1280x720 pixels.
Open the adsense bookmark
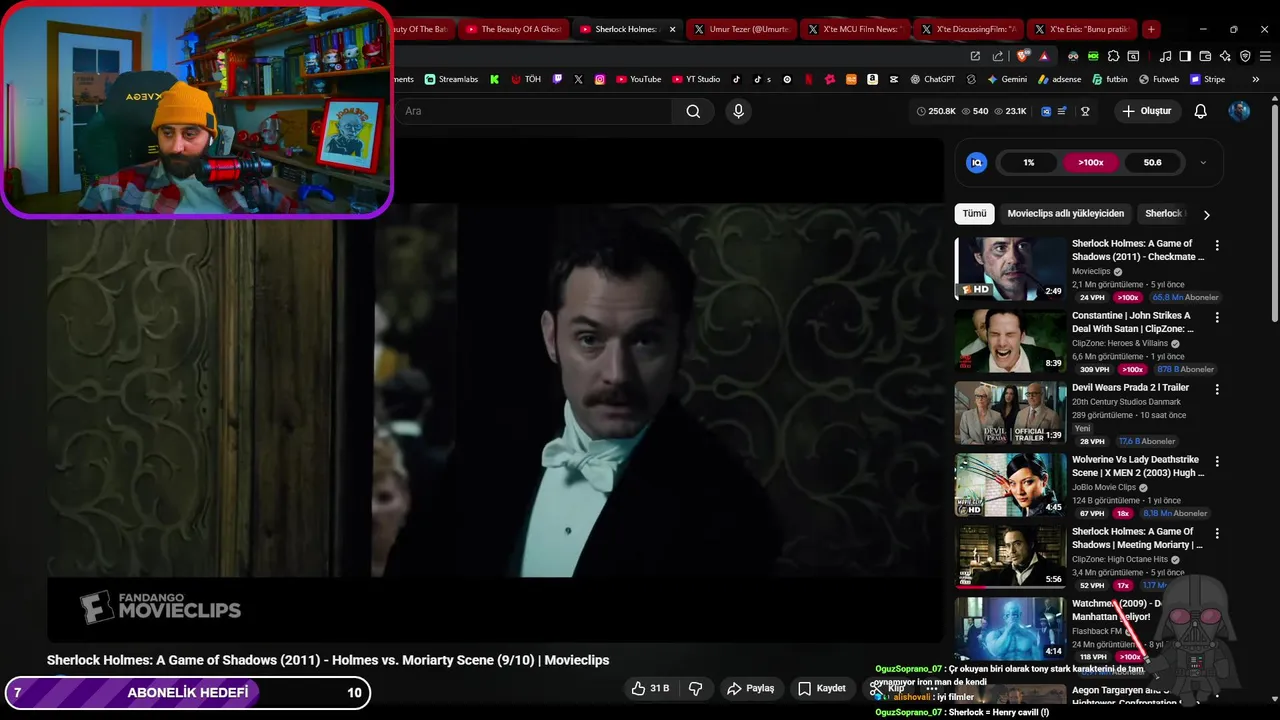(1059, 79)
